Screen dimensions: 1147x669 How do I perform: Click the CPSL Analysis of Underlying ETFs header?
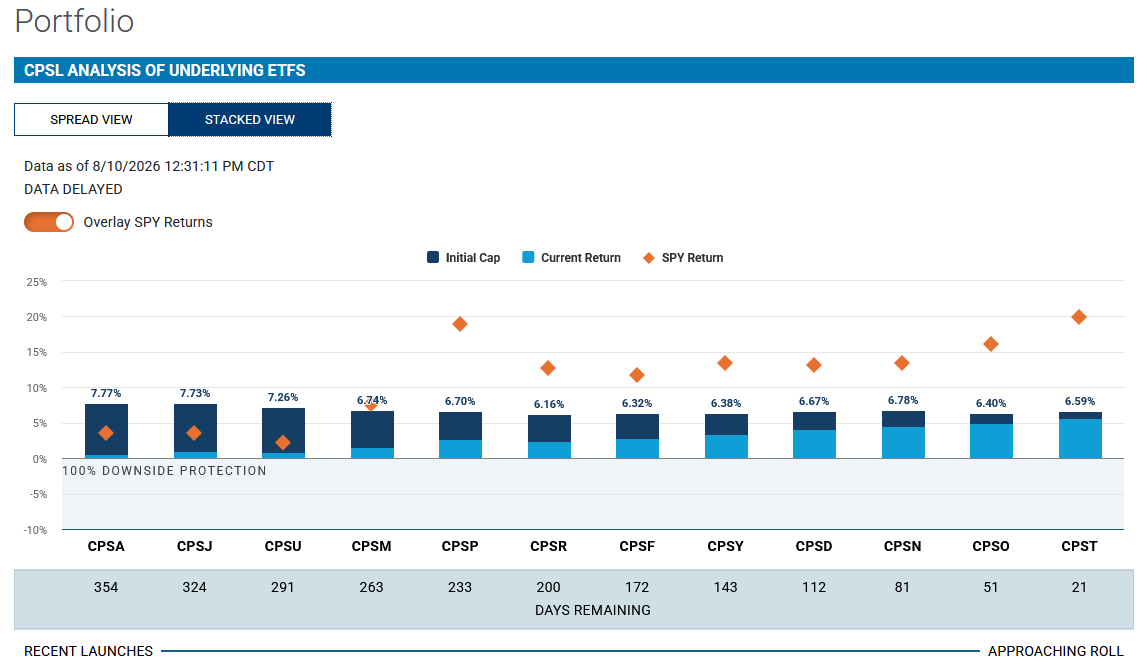coord(165,70)
